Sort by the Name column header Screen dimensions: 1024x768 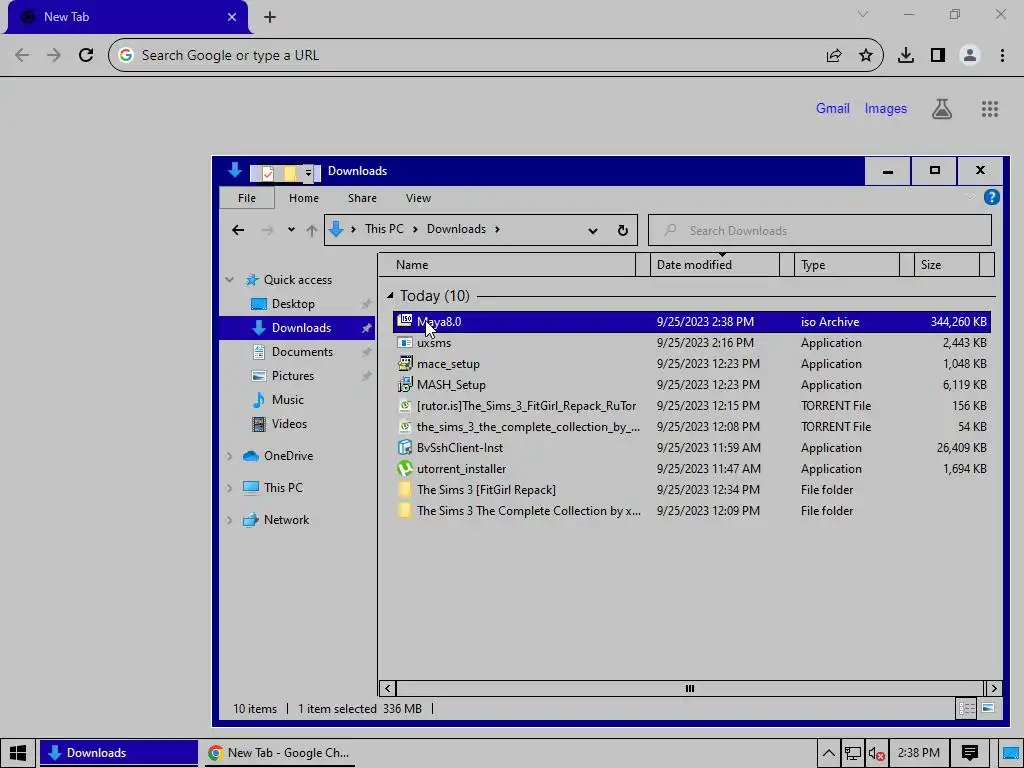(x=507, y=264)
